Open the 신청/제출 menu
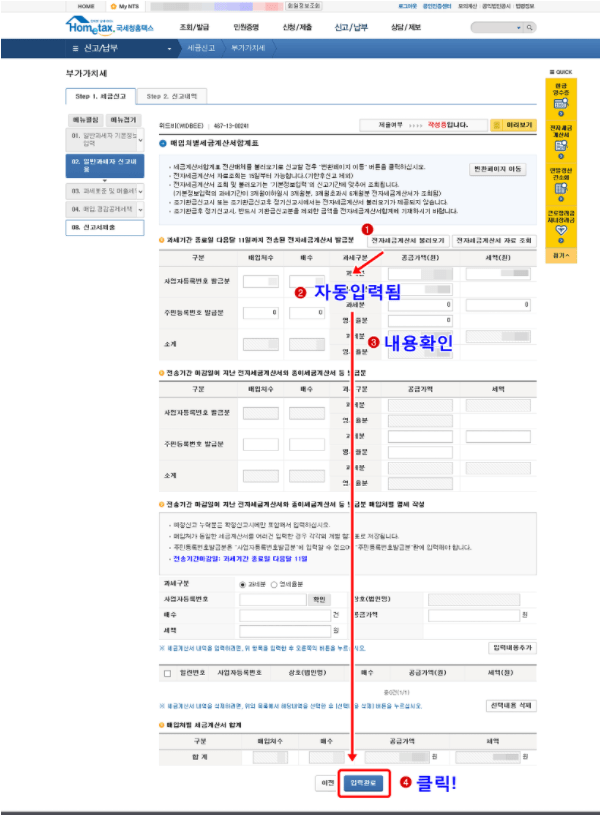This screenshot has width=600, height=815. 297,27
